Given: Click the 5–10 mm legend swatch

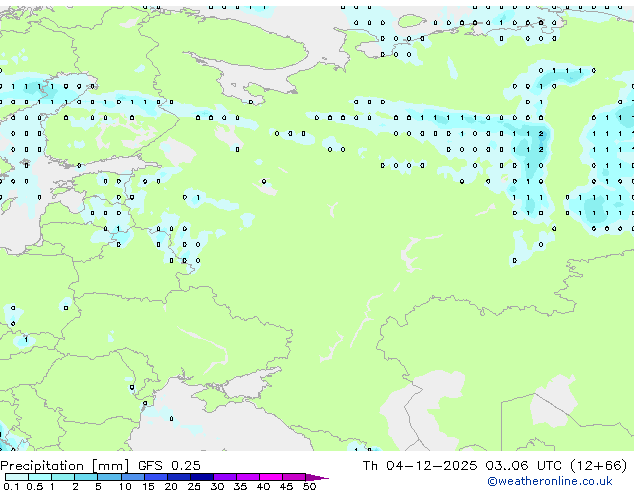Looking at the screenshot, I should coord(109,477).
